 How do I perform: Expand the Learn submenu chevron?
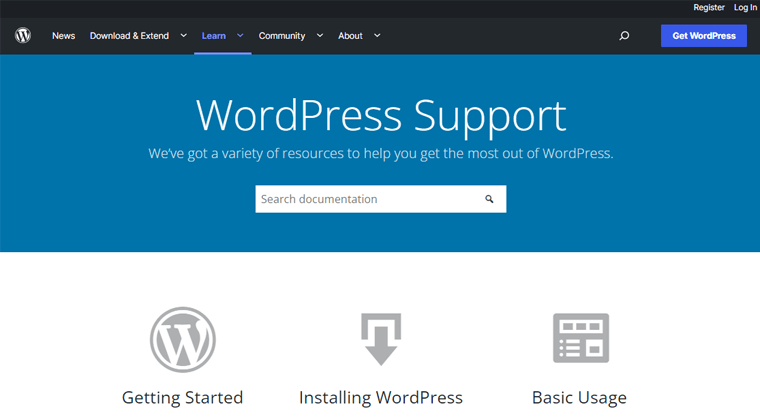coord(240,36)
